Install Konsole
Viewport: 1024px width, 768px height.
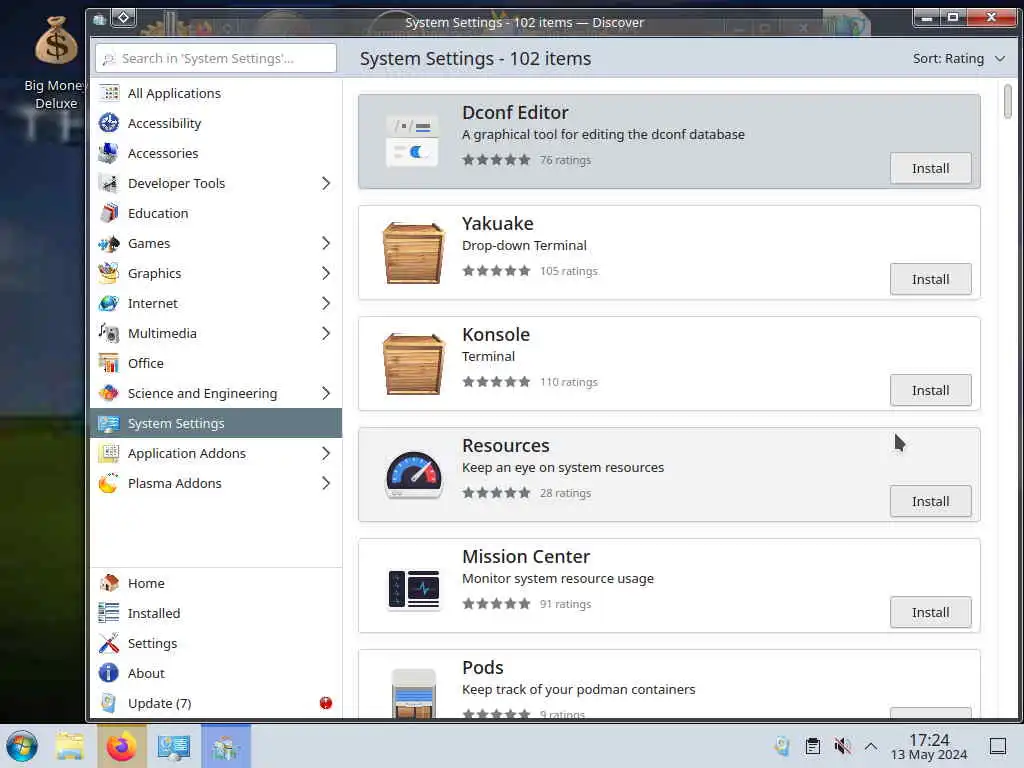pos(930,391)
